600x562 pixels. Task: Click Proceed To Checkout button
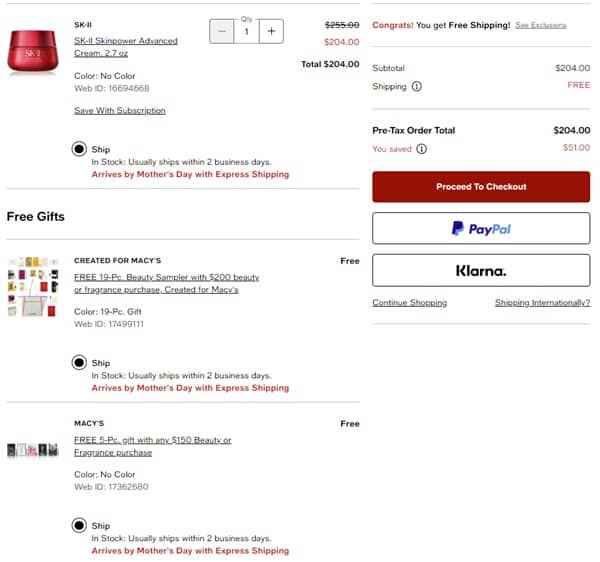coord(481,187)
